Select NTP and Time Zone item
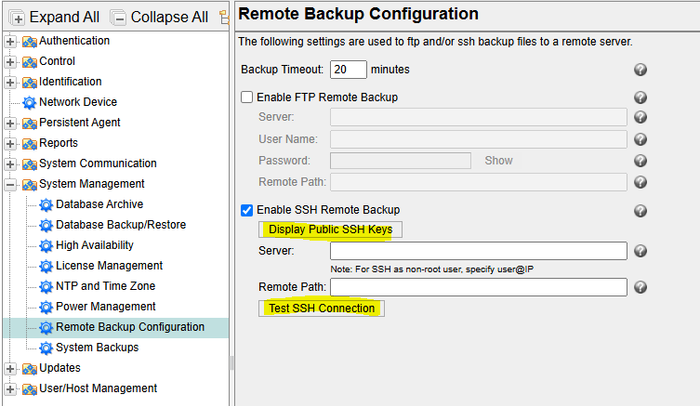Screen dimensions: 700x406 tap(105, 286)
